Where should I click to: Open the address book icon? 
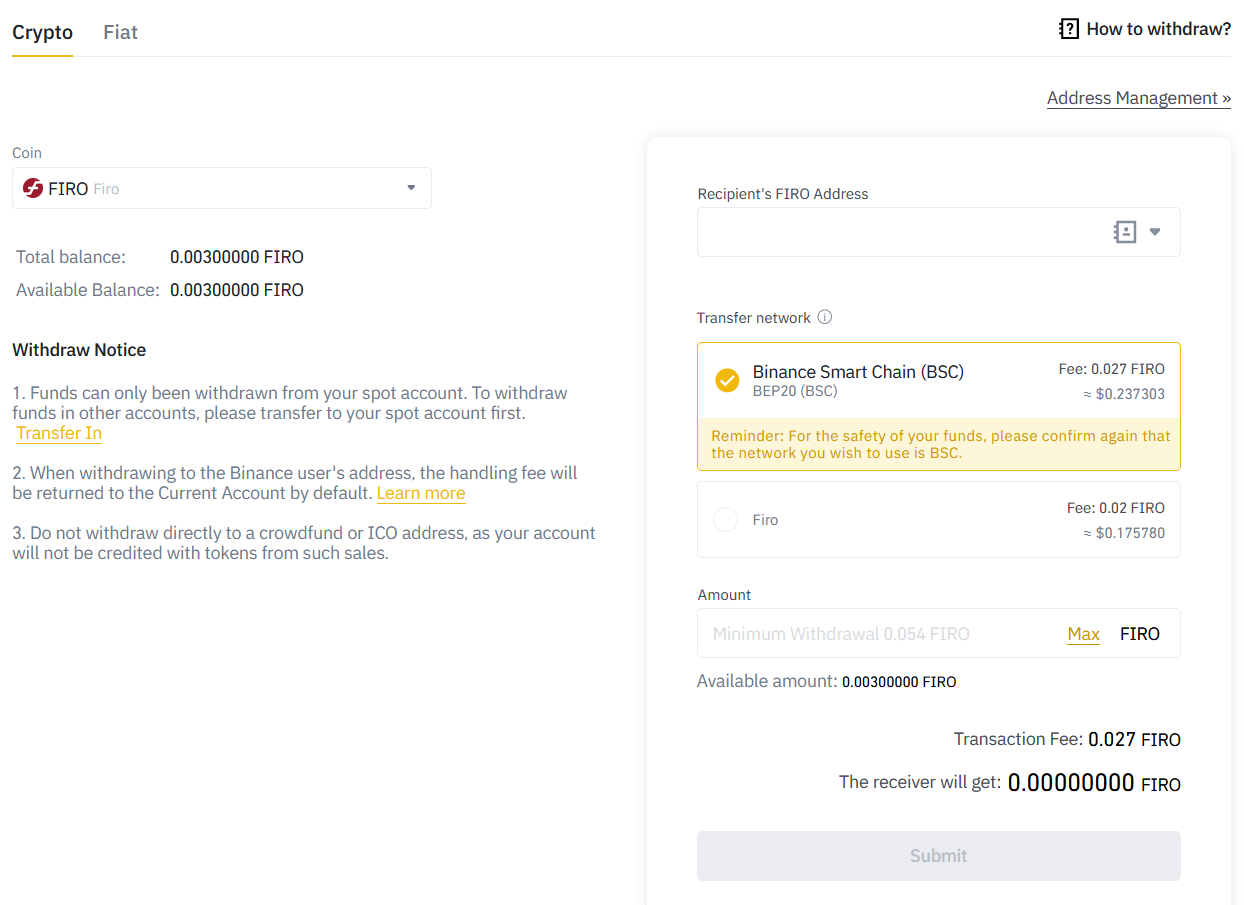coord(1125,232)
